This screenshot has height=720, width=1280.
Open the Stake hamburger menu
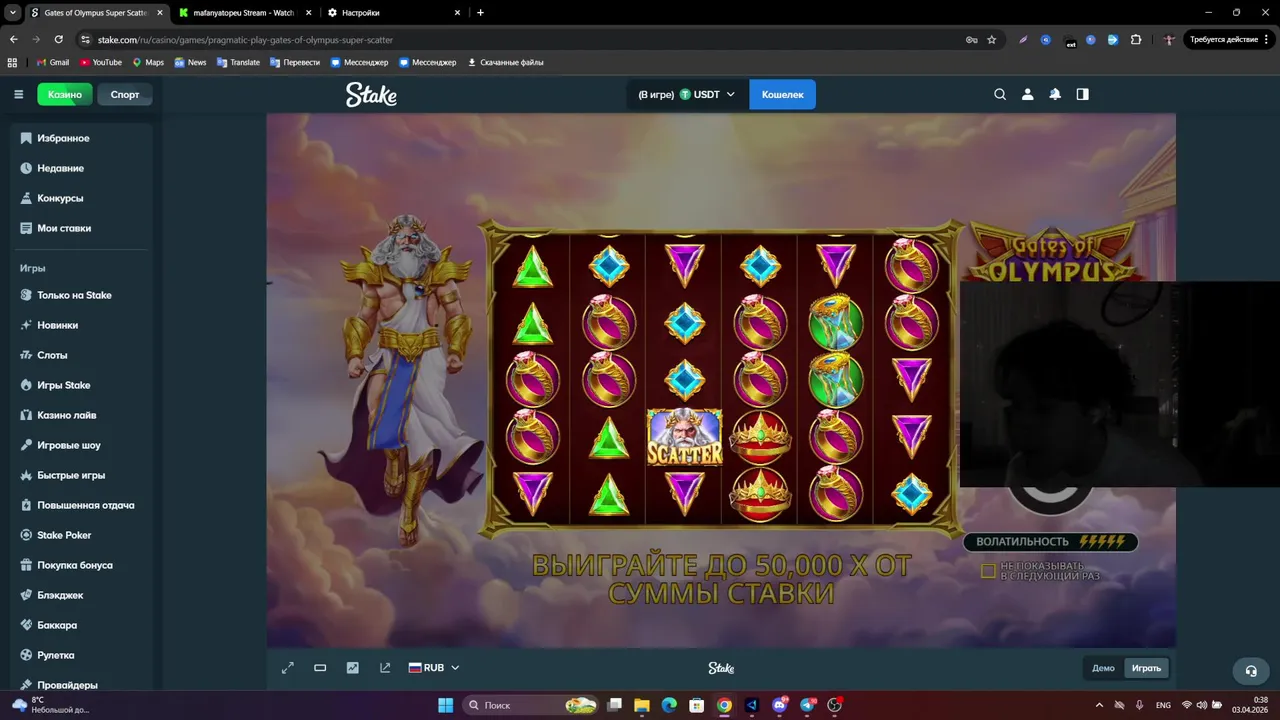click(18, 94)
